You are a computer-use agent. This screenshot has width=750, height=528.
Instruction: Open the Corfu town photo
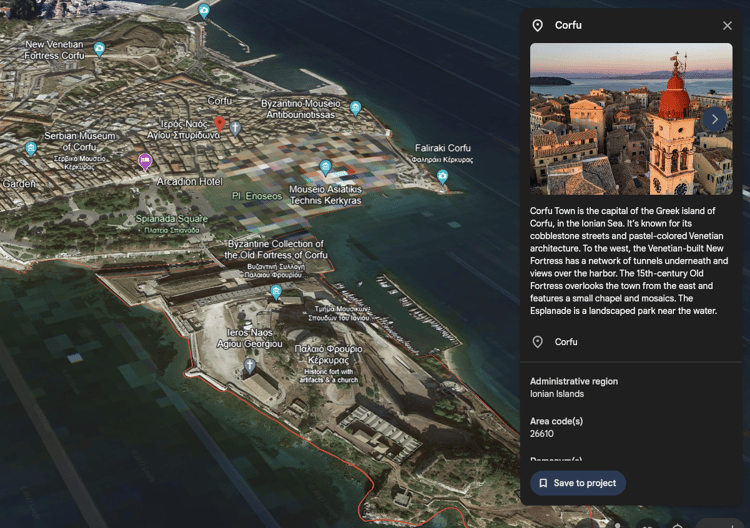(x=631, y=119)
